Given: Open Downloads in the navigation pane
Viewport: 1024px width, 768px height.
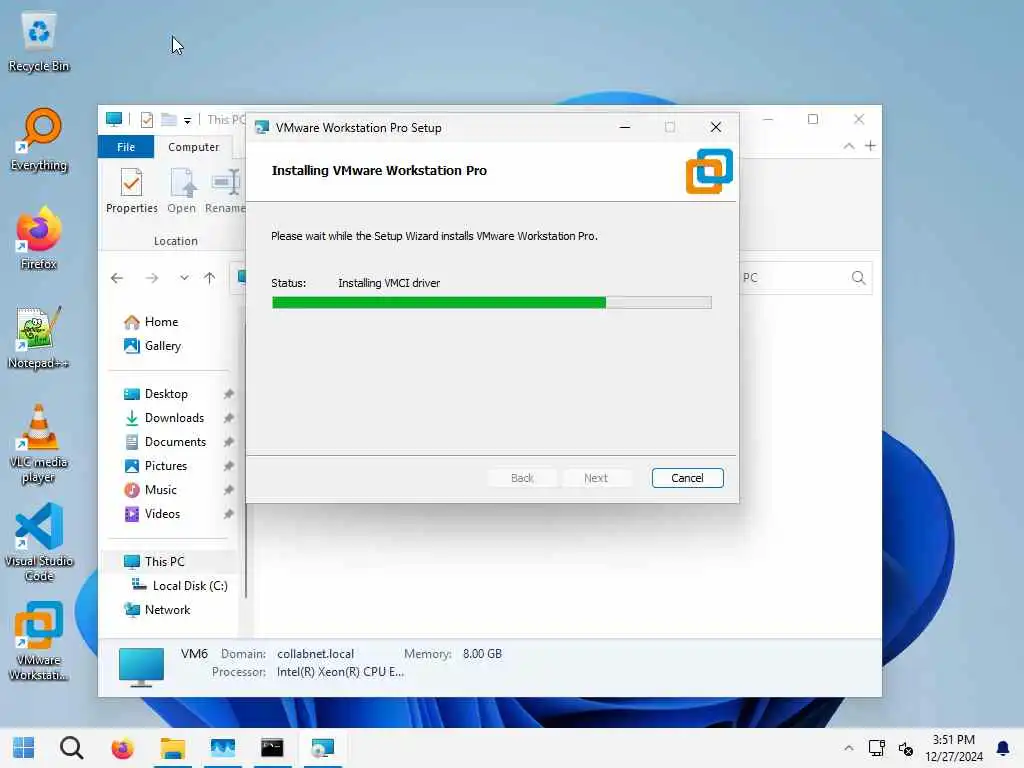Looking at the screenshot, I should point(174,418).
